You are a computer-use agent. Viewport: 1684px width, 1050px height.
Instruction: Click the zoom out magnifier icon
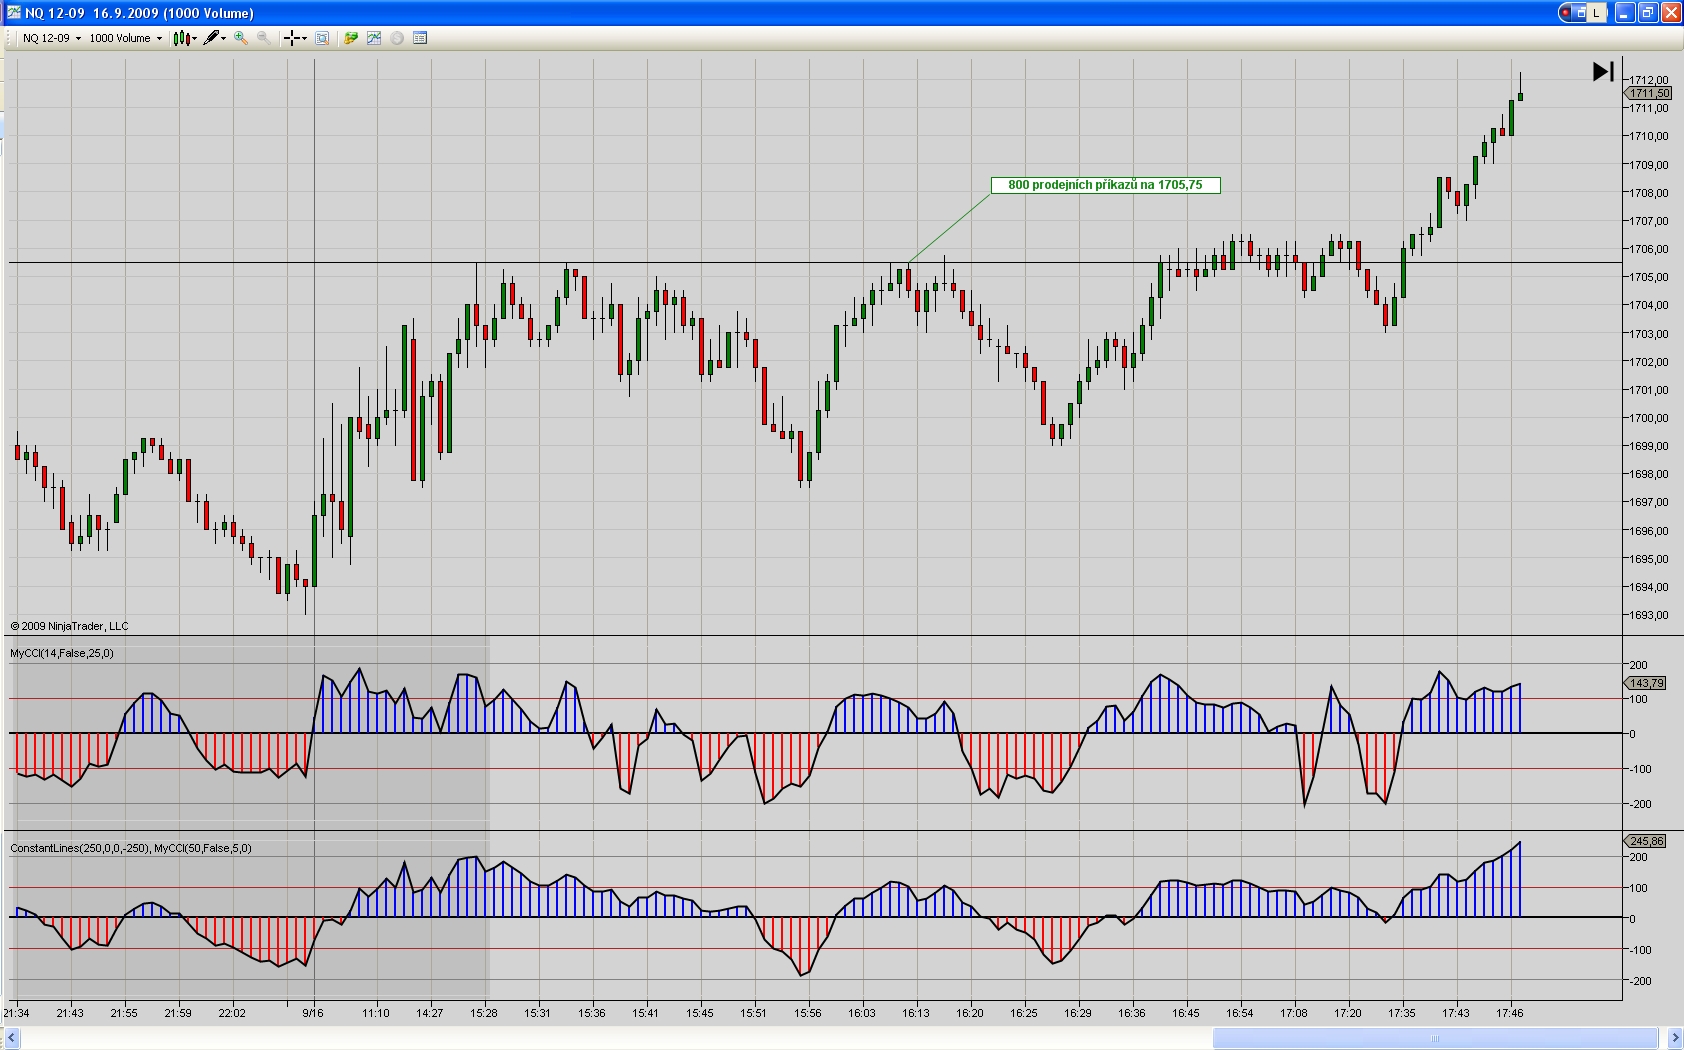point(263,38)
